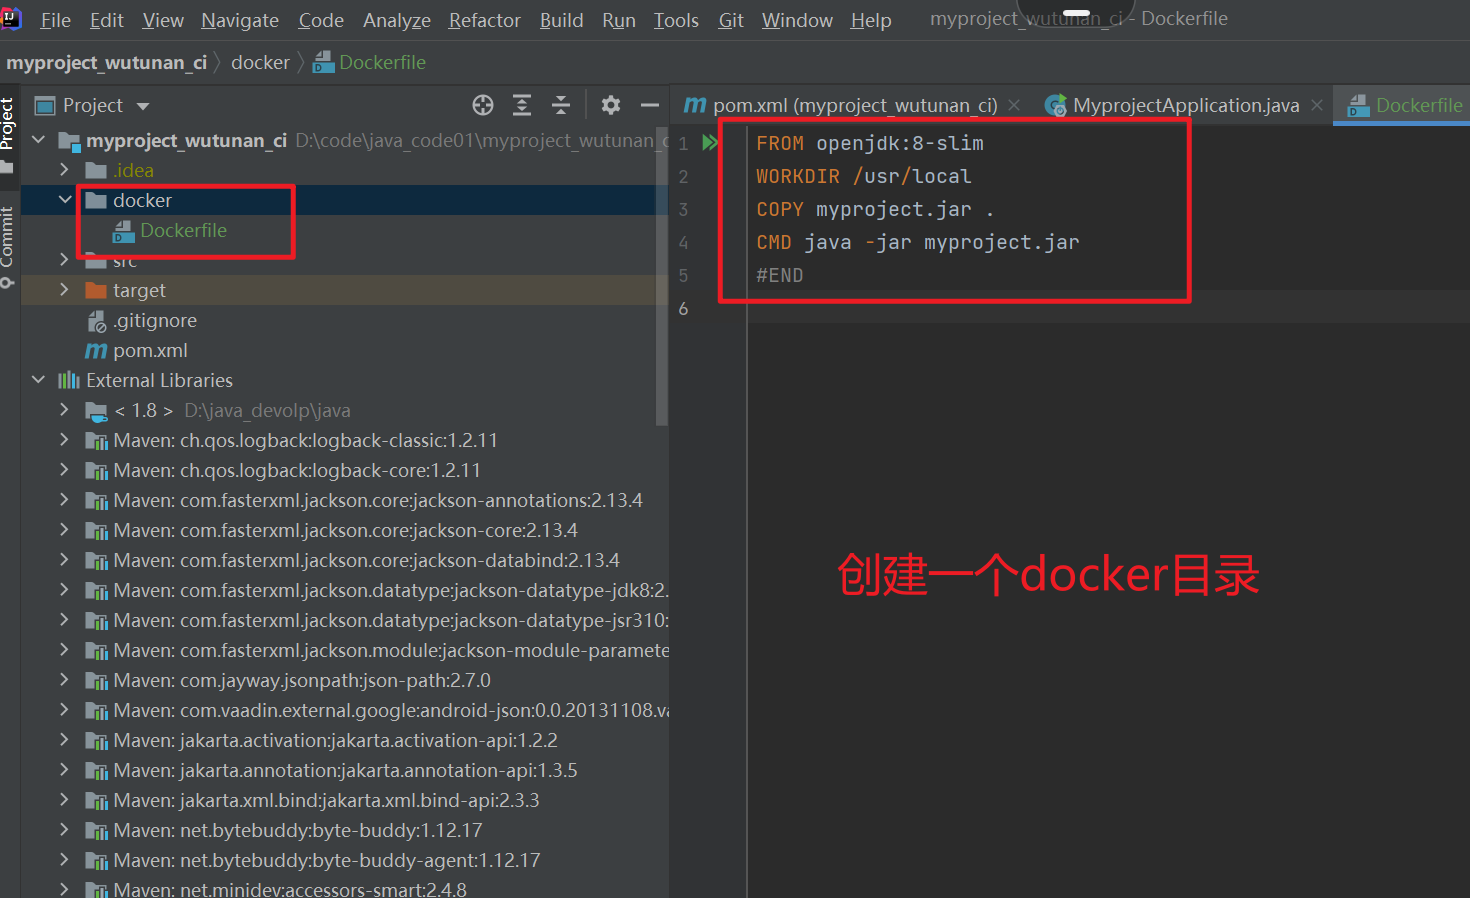Viewport: 1470px width, 898px height.
Task: Close the MyprojectApplication.java tab
Action: coord(1317,105)
